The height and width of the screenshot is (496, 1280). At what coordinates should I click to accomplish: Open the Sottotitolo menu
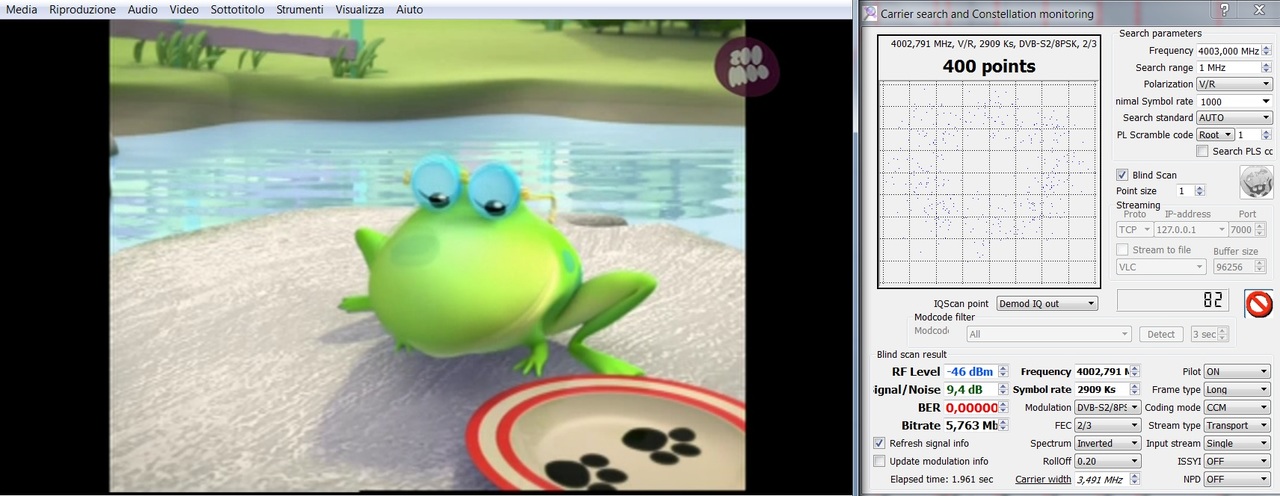point(237,9)
